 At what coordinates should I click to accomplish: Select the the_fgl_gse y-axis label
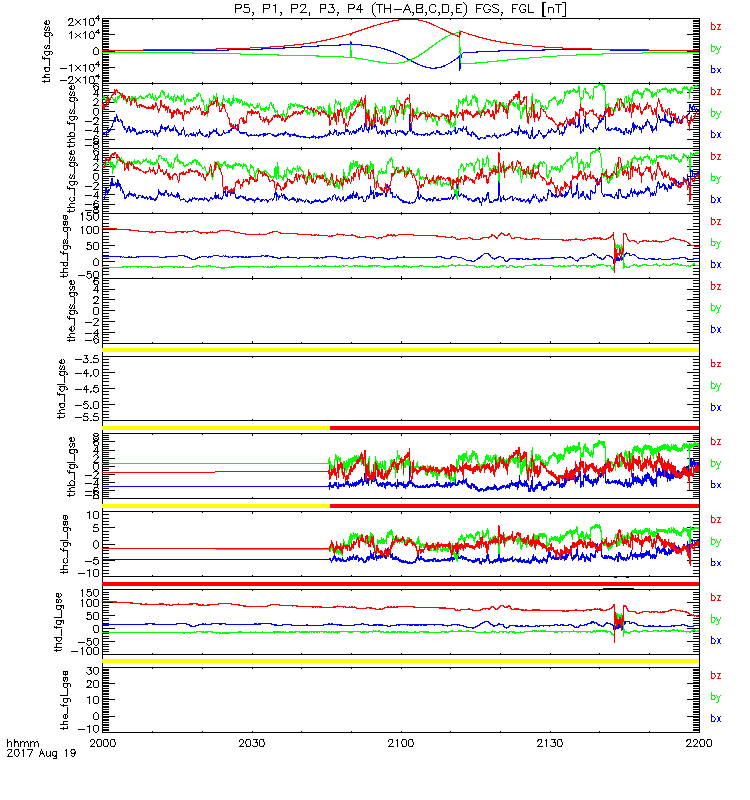[x=64, y=700]
